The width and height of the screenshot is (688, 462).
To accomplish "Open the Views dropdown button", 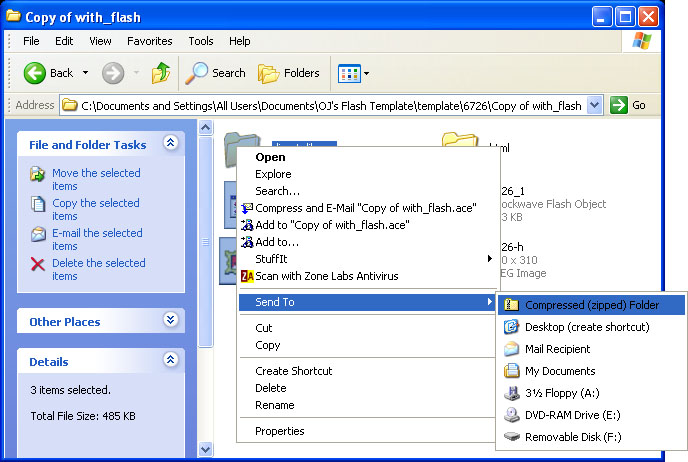I will (x=354, y=73).
